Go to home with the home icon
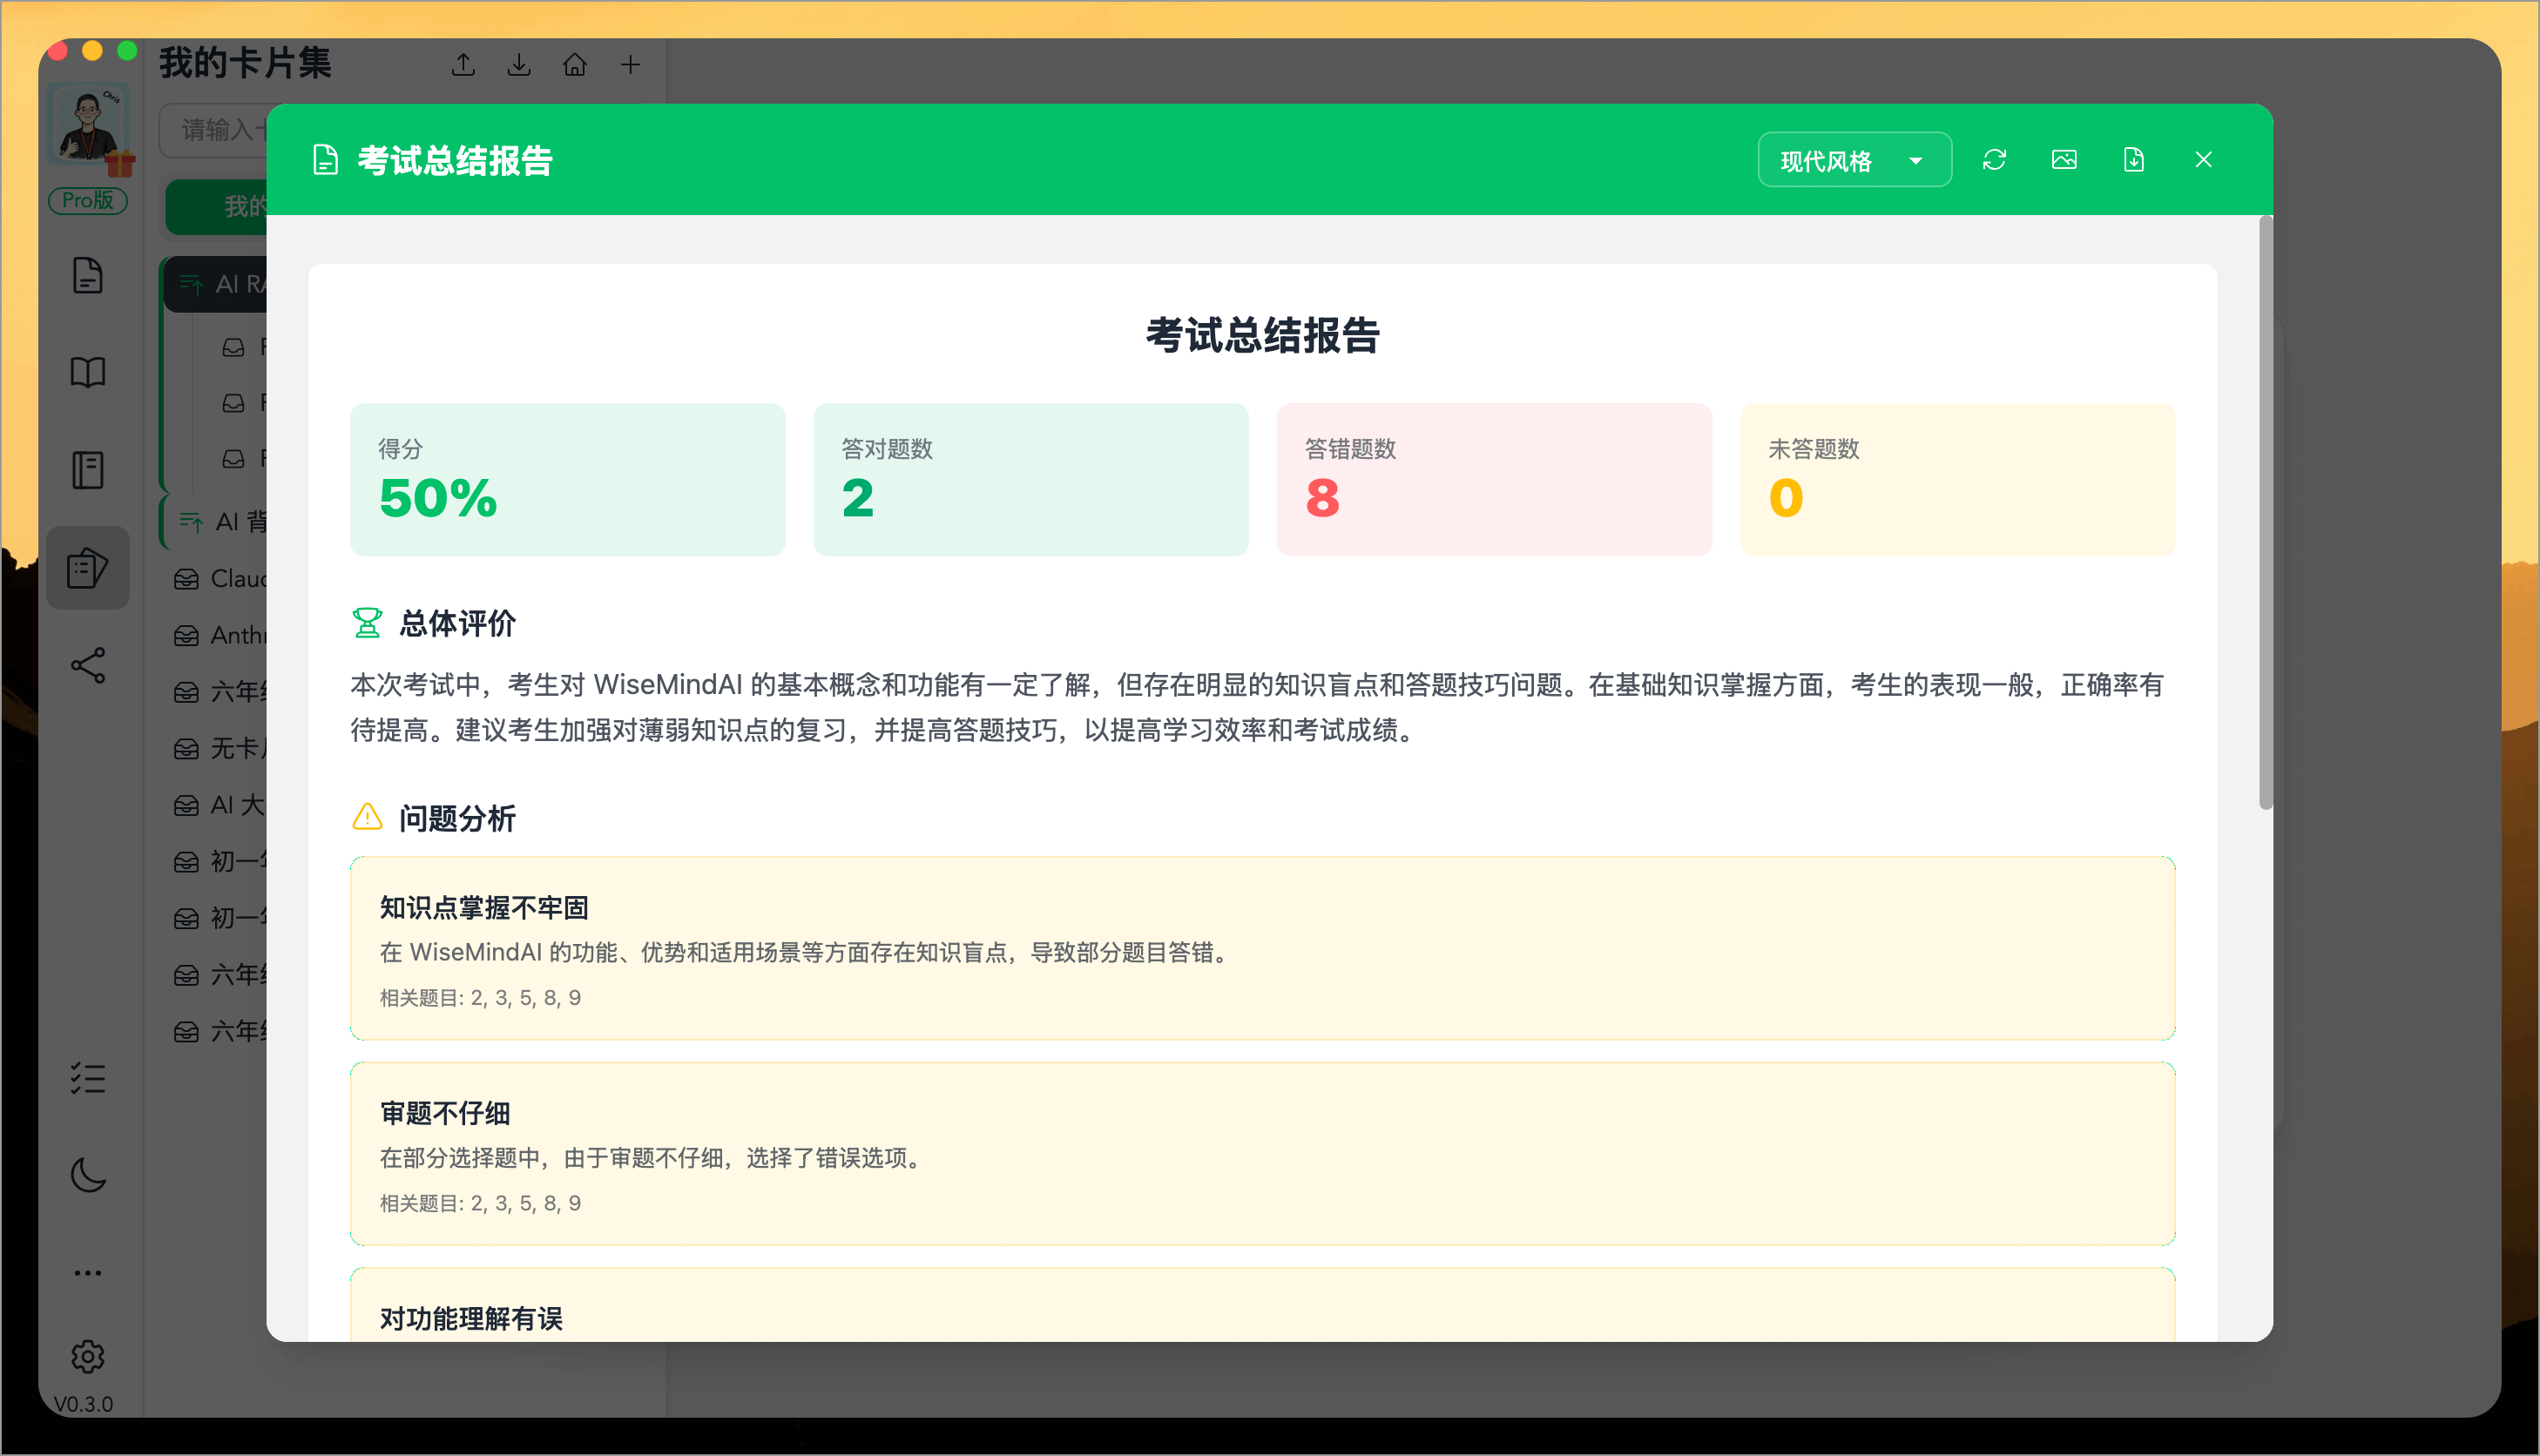 [575, 63]
